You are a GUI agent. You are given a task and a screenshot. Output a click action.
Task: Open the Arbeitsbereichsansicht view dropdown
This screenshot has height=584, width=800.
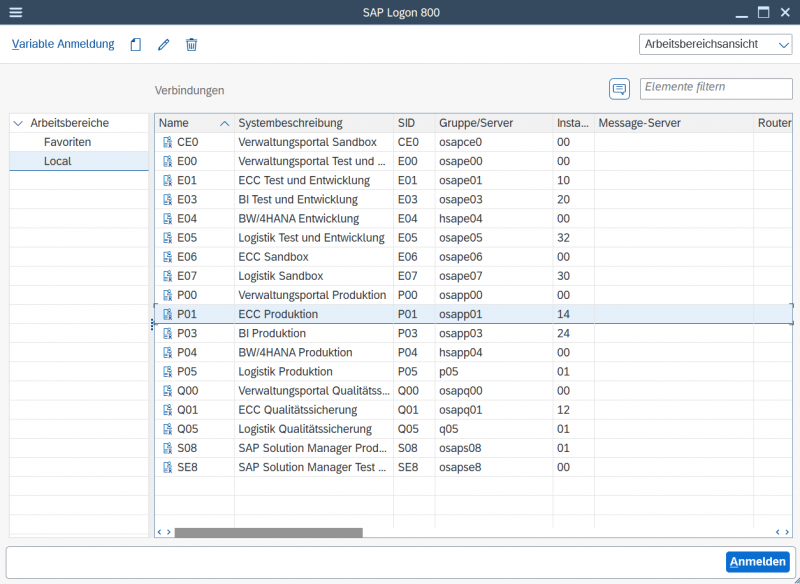click(715, 44)
